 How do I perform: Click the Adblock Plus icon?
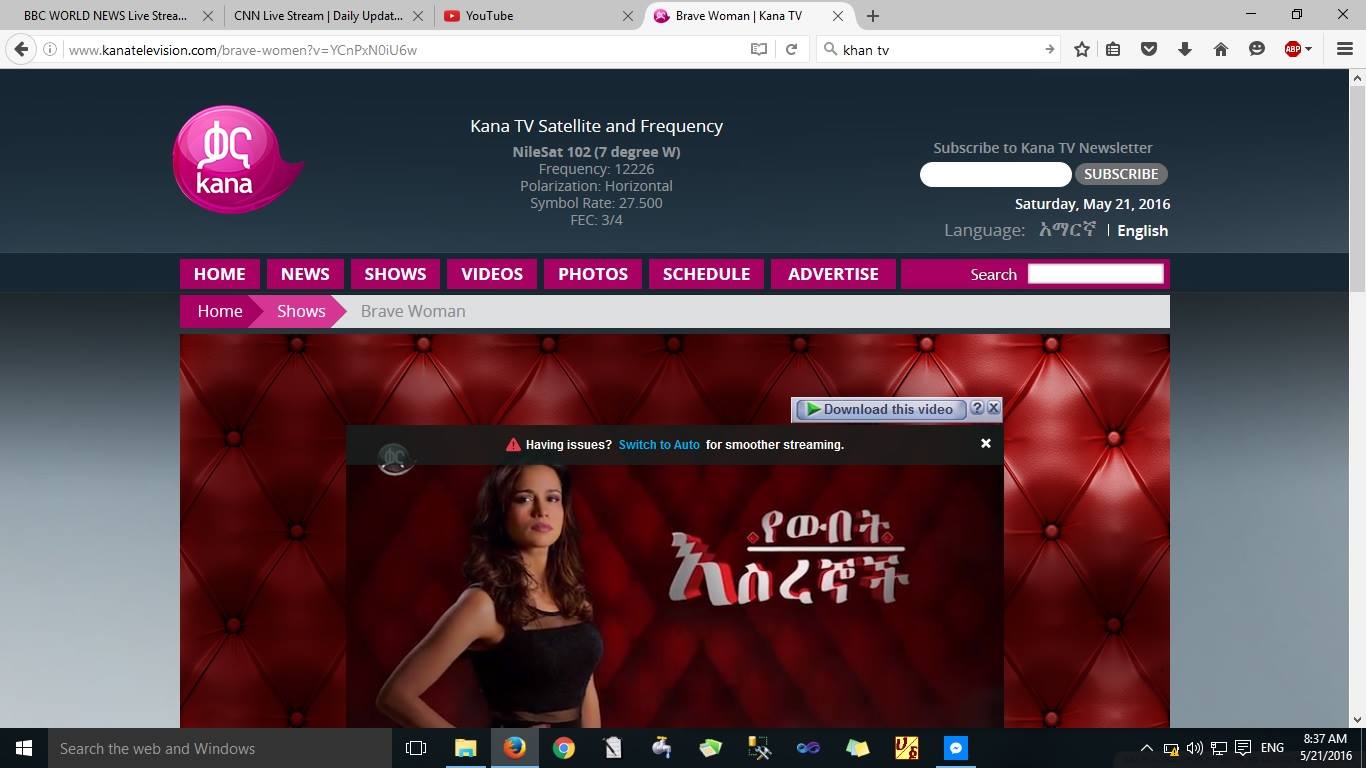[x=1292, y=49]
